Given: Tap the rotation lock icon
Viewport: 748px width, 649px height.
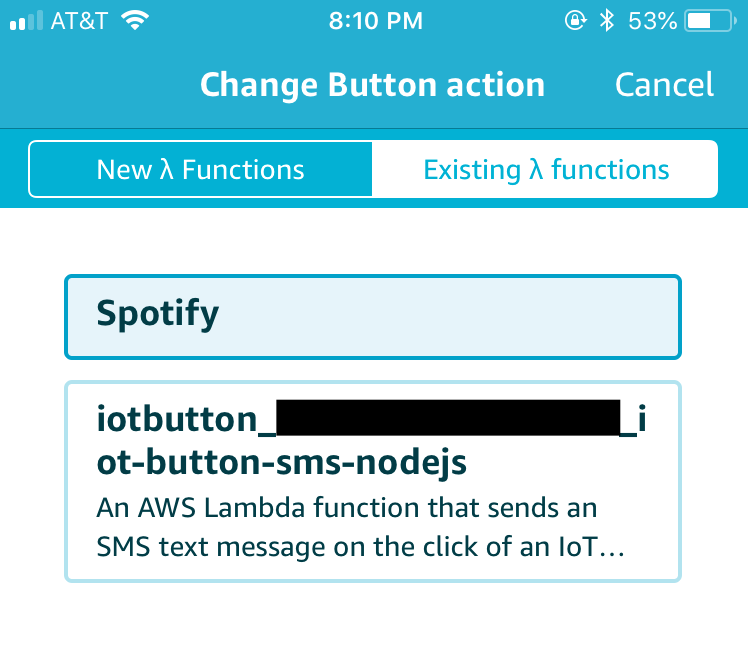Looking at the screenshot, I should click(575, 21).
